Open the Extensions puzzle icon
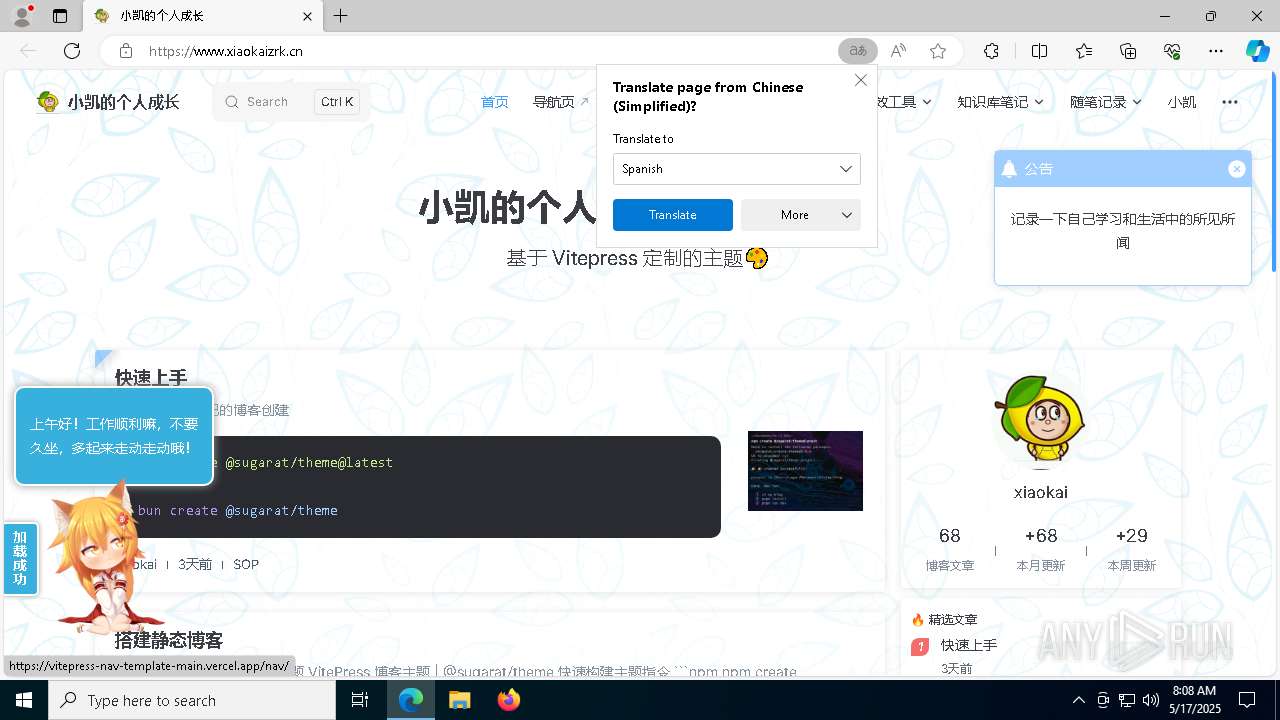The height and width of the screenshot is (720, 1280). [991, 51]
